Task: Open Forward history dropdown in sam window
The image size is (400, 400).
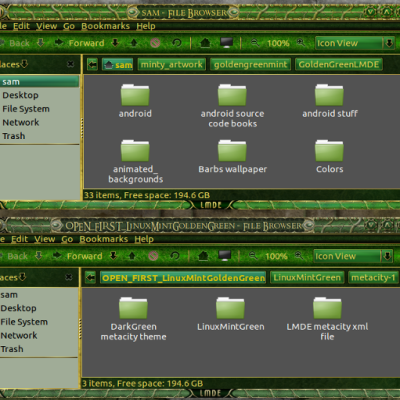Action: click(x=115, y=43)
